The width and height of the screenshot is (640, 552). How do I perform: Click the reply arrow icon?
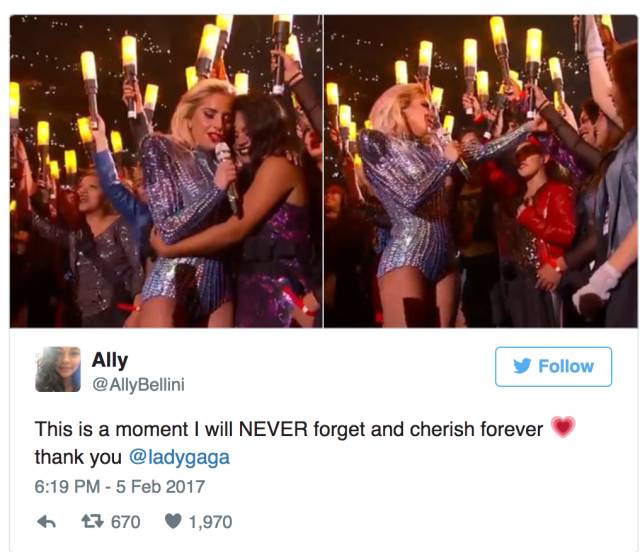[46, 522]
